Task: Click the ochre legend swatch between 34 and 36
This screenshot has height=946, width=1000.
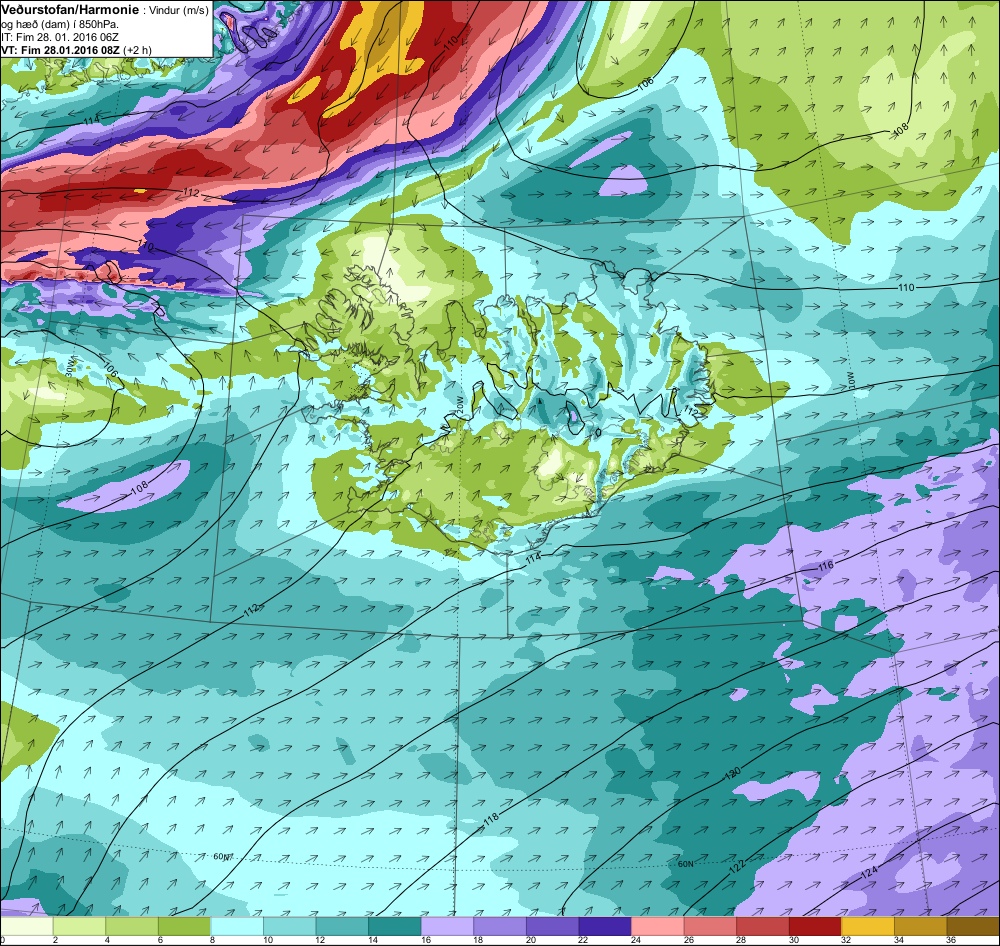Action: [921, 926]
